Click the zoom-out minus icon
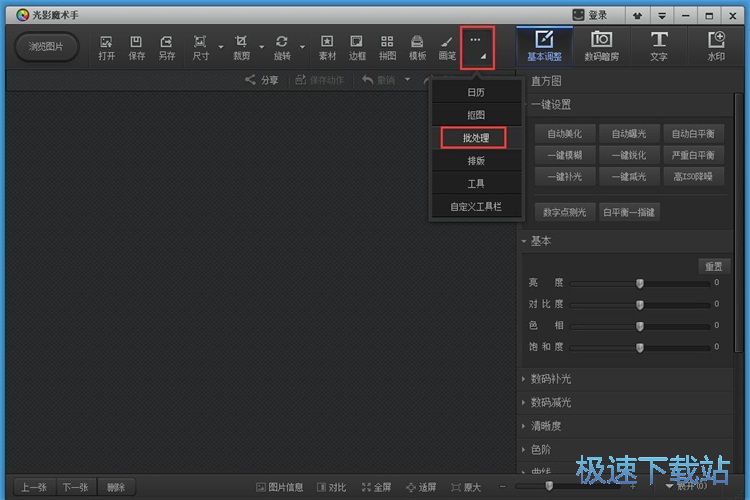Viewport: 750px width, 500px height. 502,487
